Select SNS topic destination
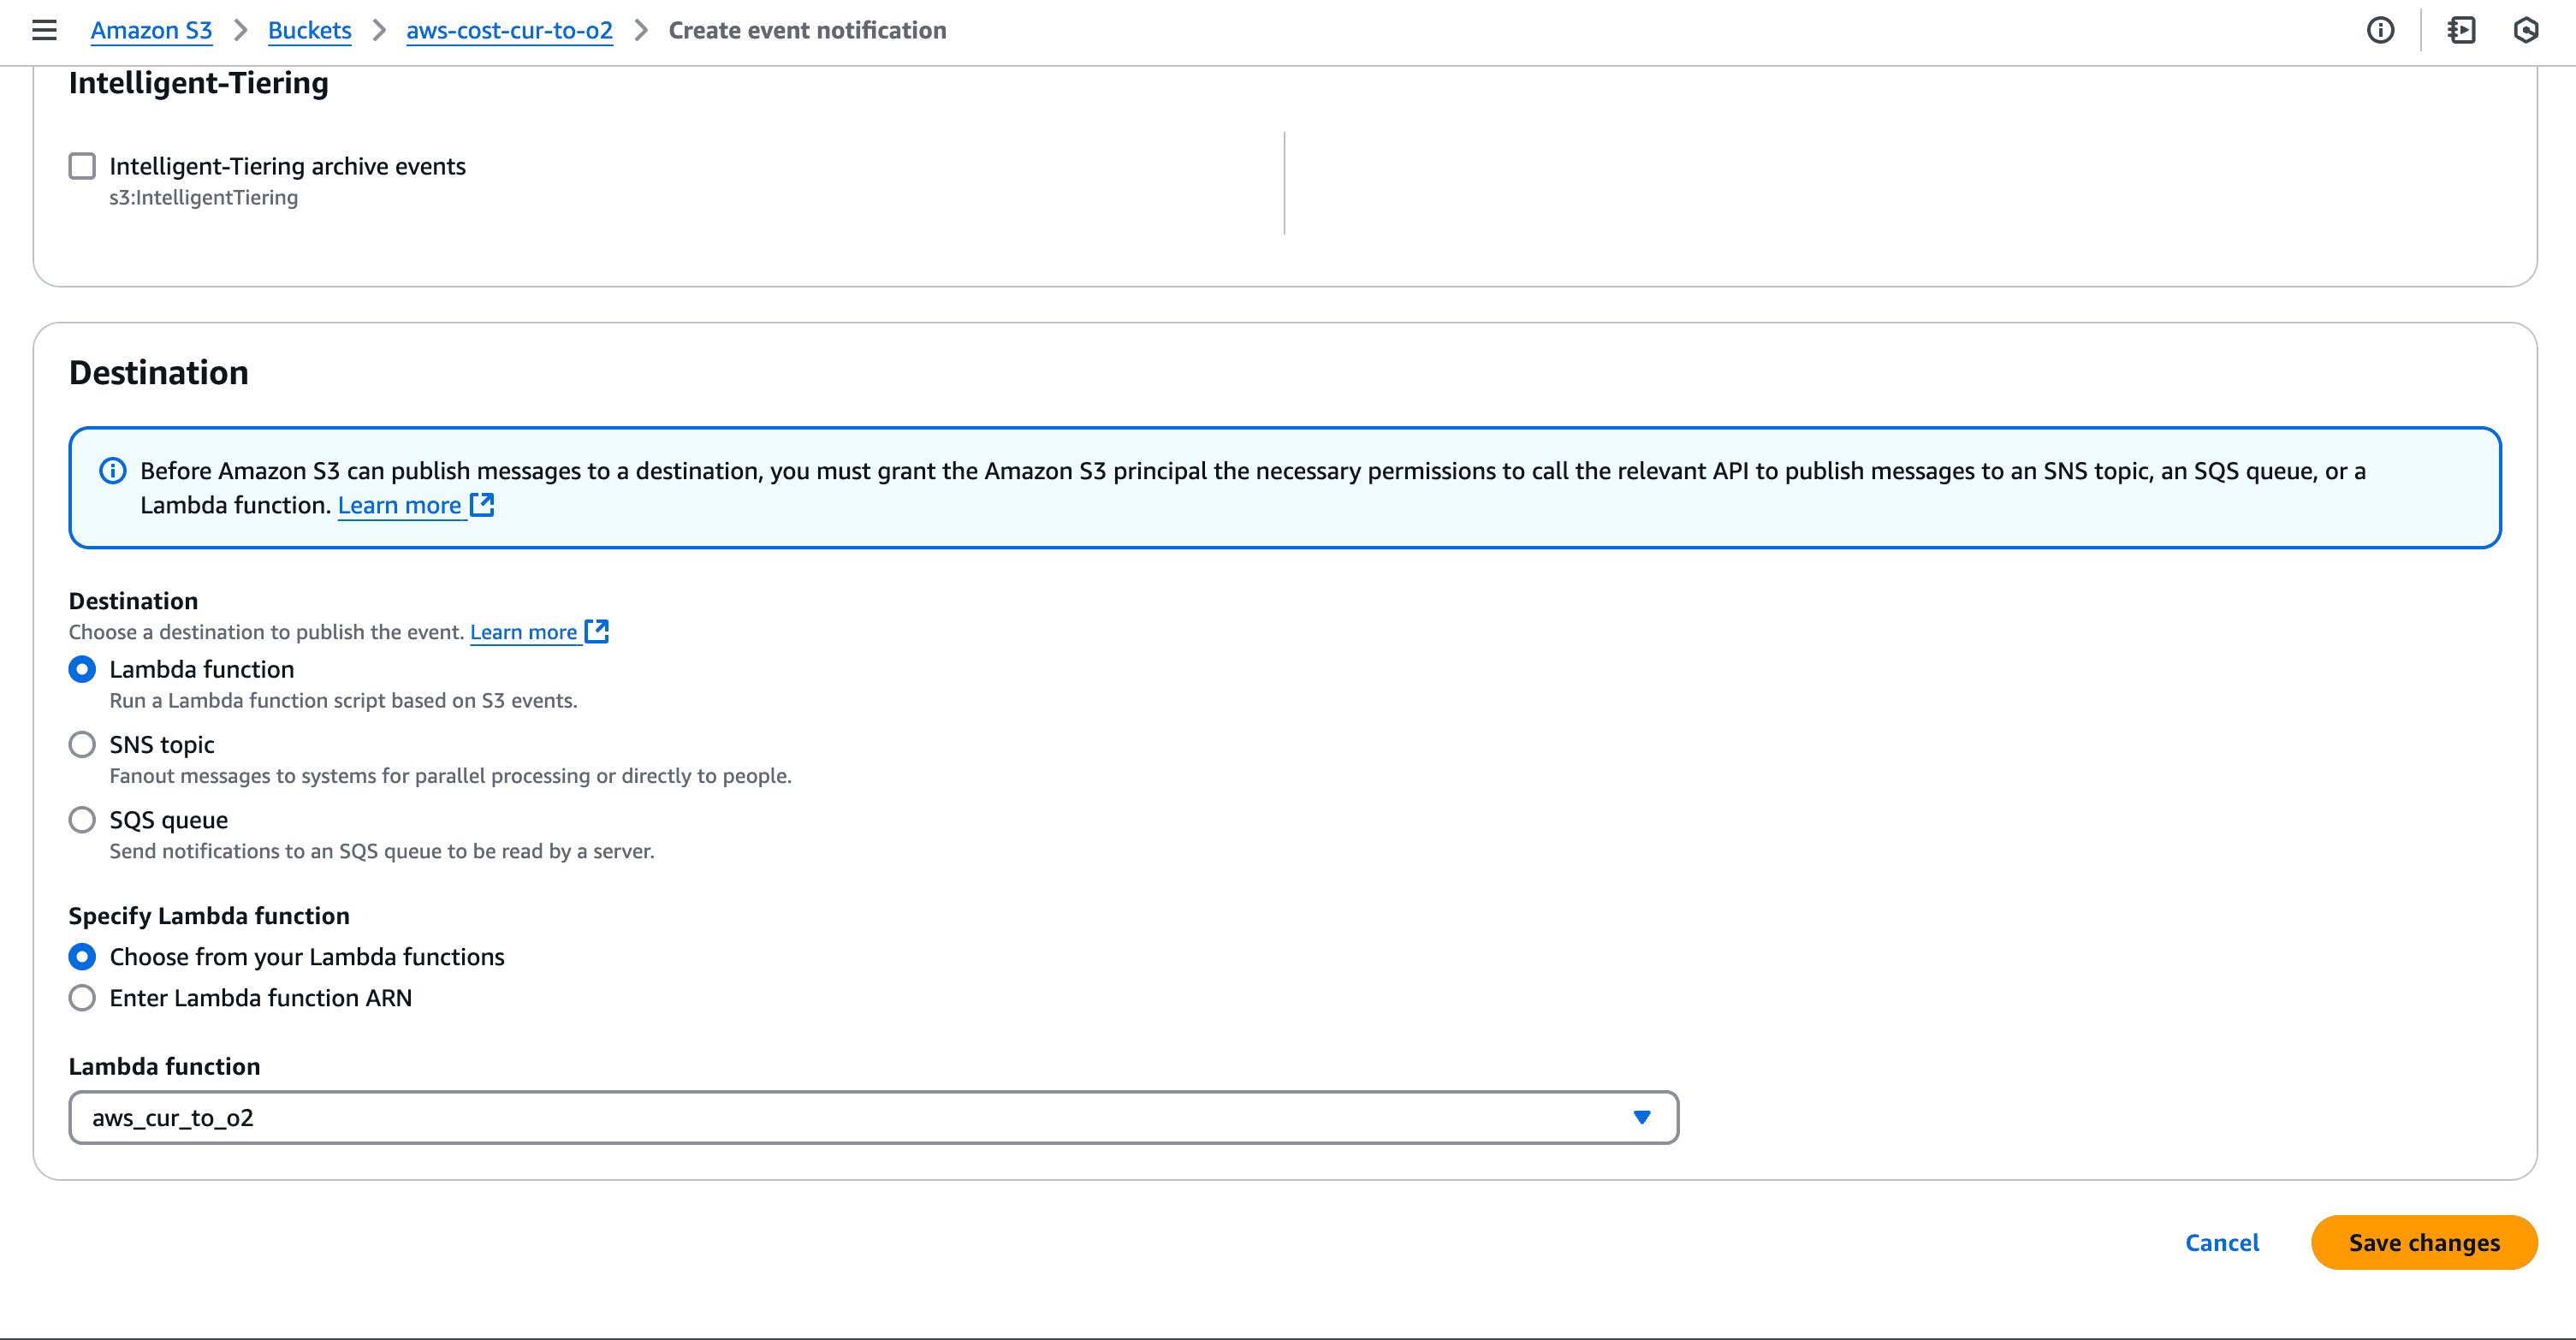 (x=82, y=744)
